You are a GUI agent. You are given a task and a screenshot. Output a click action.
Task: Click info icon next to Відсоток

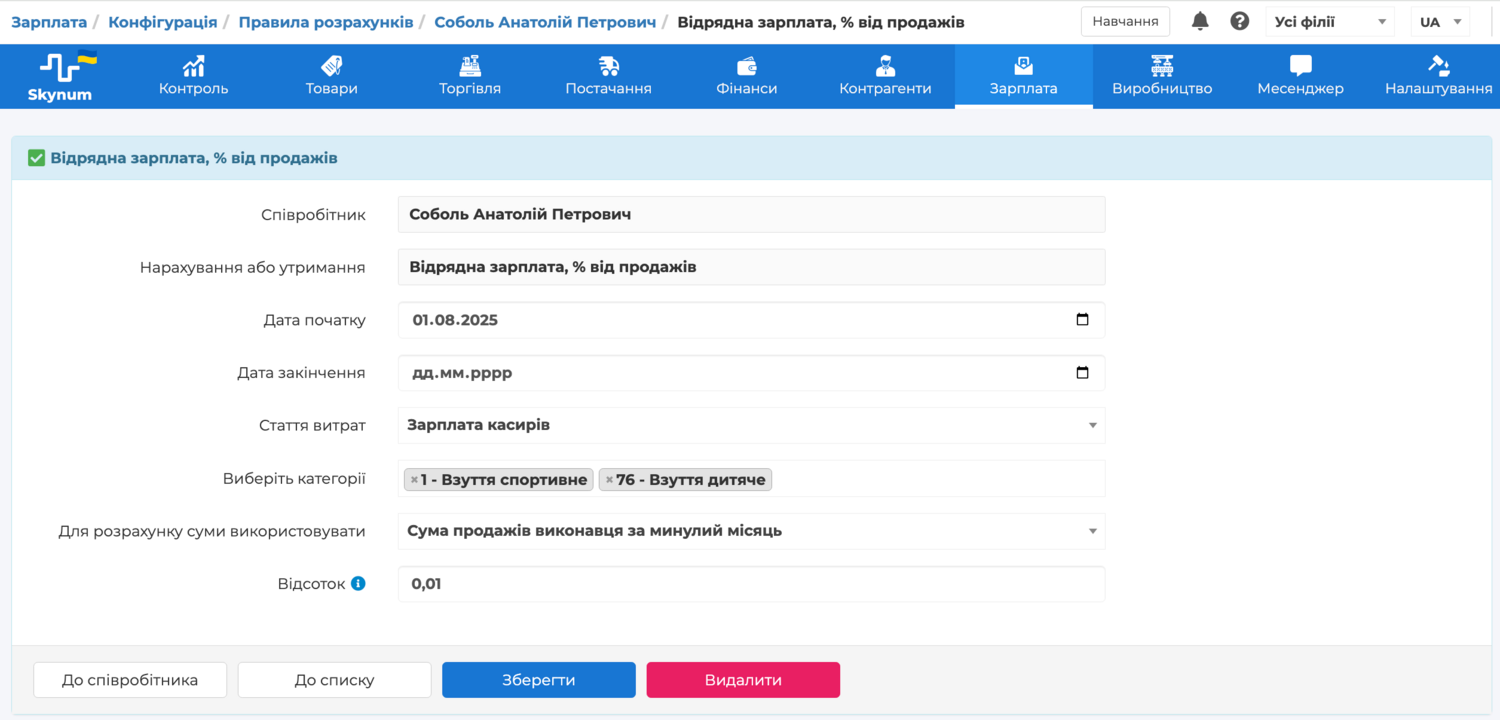coord(358,583)
